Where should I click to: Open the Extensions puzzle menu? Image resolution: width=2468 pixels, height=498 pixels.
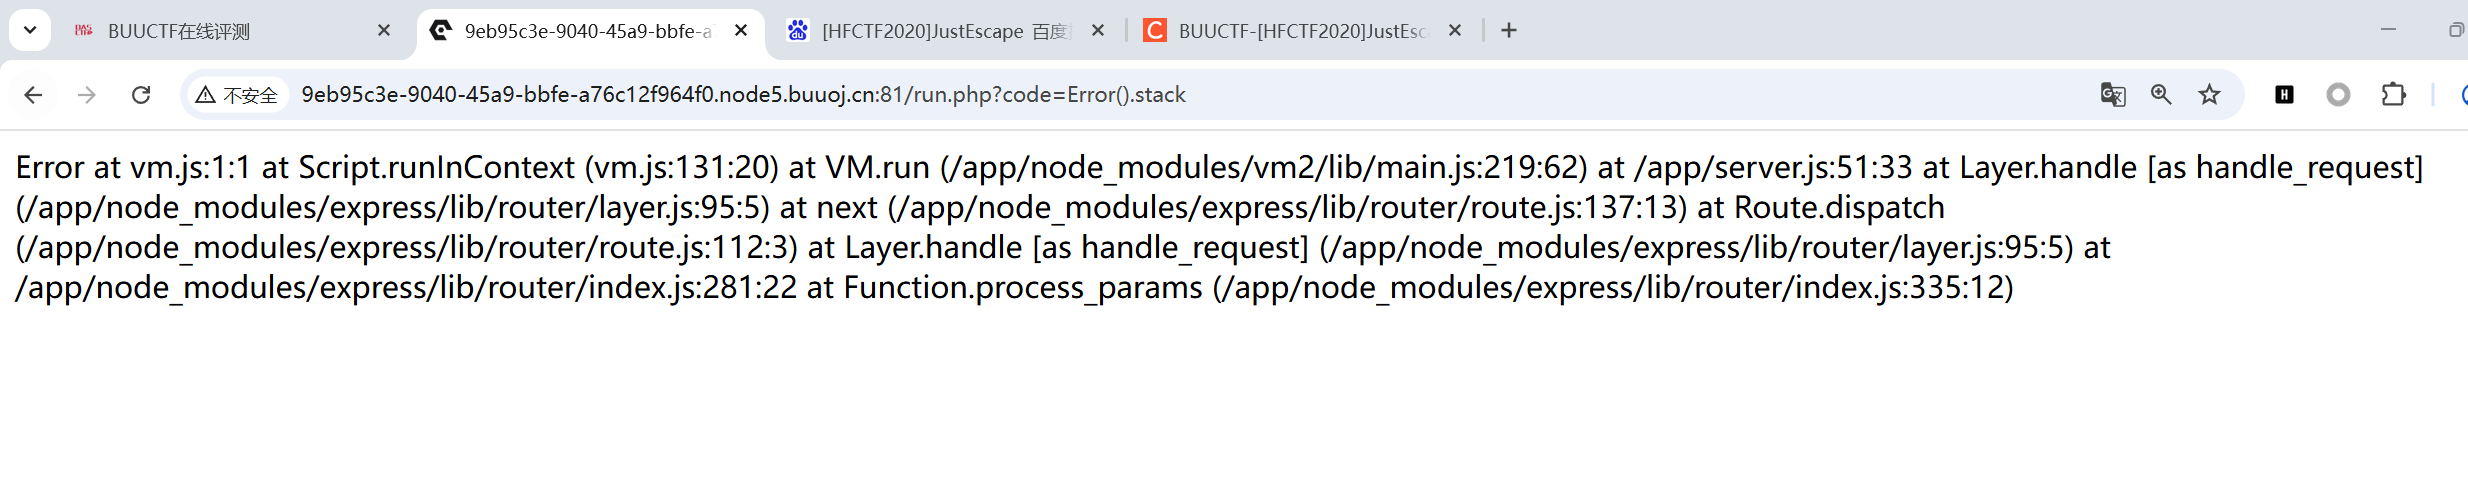[2393, 95]
